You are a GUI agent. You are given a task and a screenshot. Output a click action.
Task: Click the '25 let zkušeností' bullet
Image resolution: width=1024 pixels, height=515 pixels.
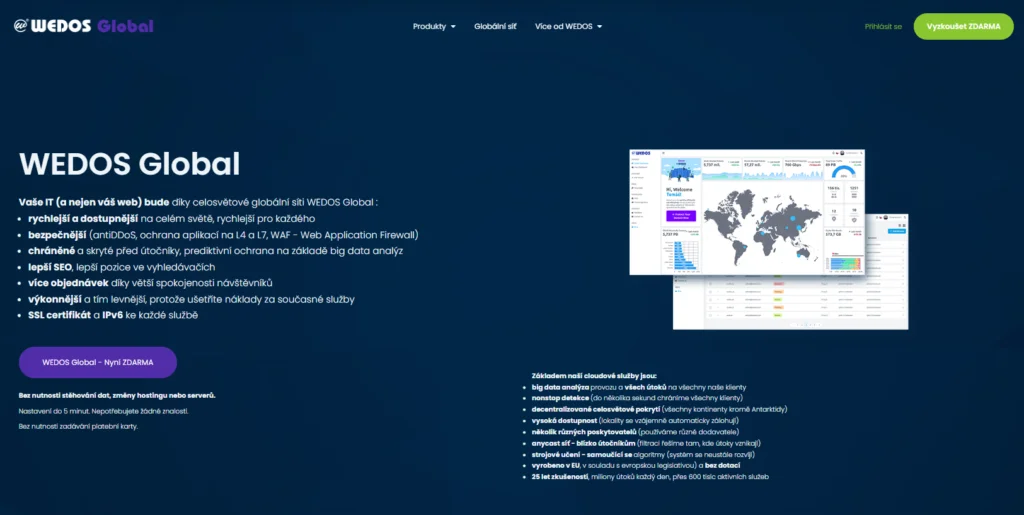[650, 477]
